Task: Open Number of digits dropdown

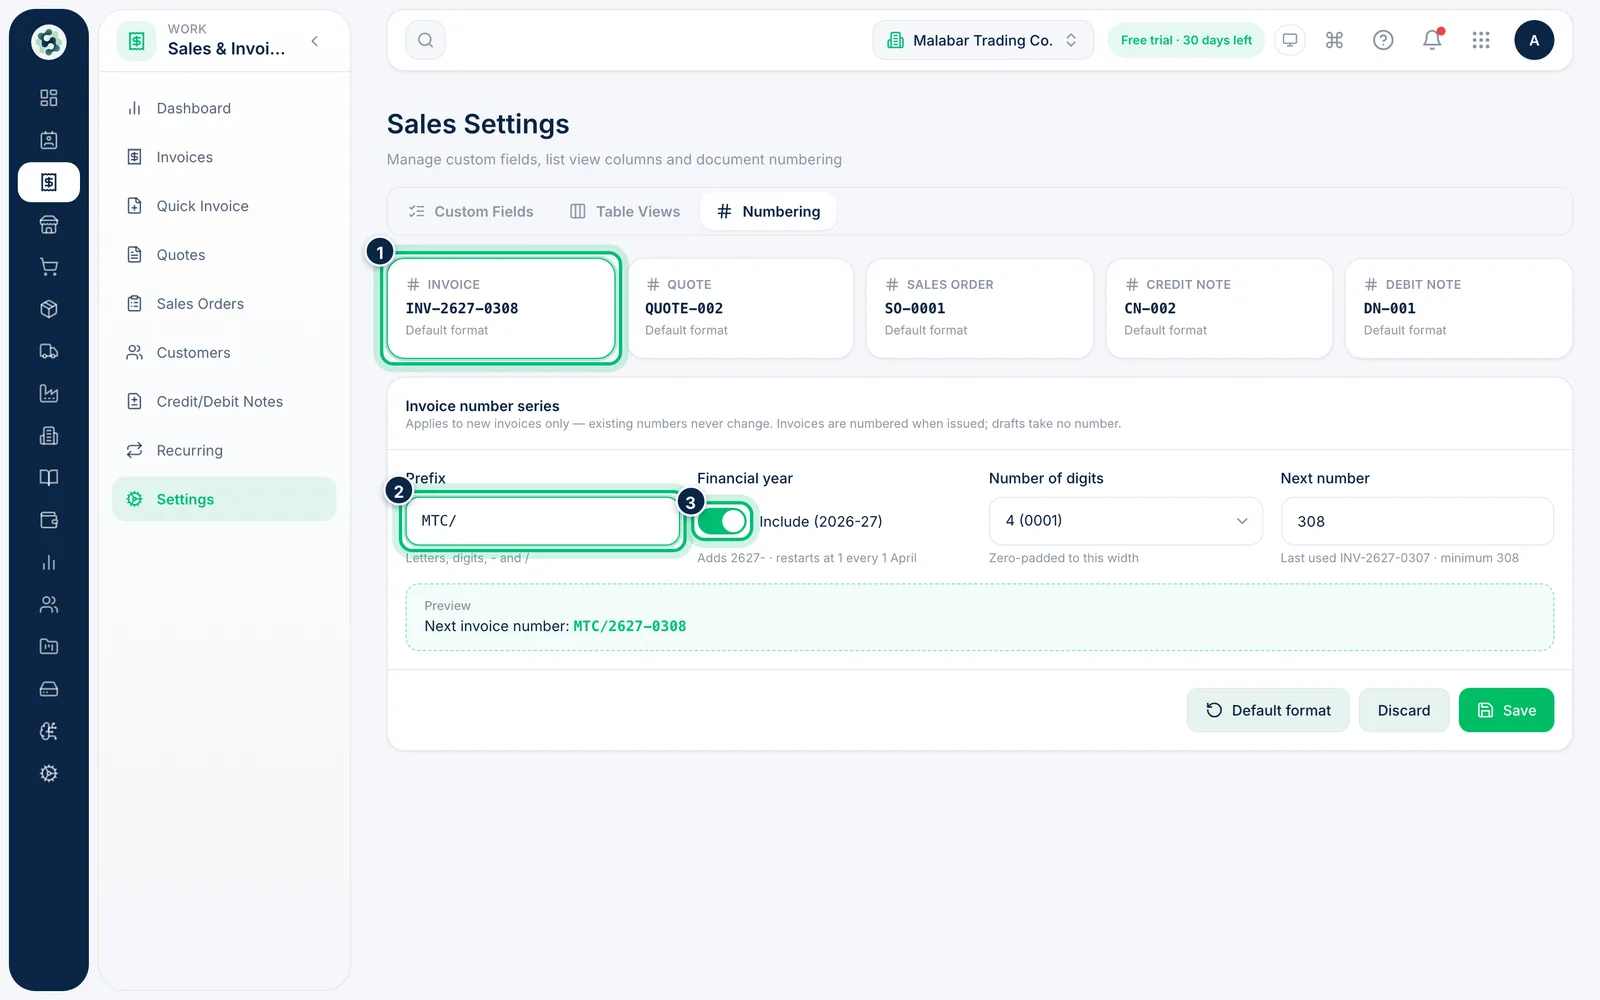Action: click(x=1126, y=521)
